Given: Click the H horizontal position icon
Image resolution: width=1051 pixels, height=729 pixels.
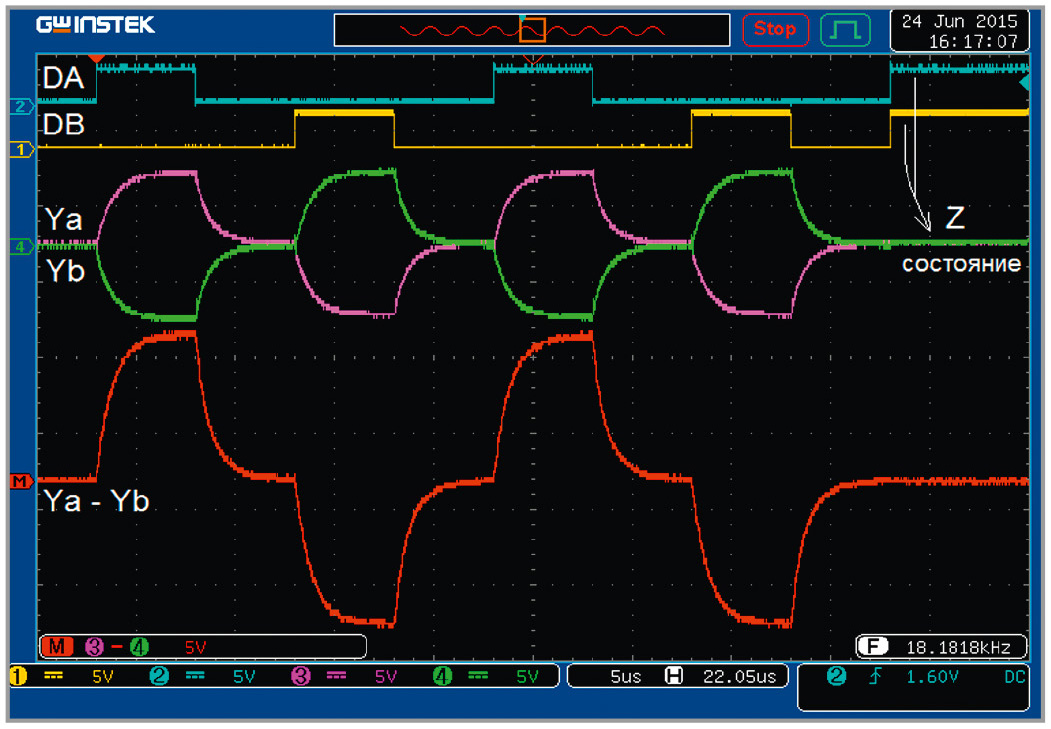Looking at the screenshot, I should click(x=673, y=676).
